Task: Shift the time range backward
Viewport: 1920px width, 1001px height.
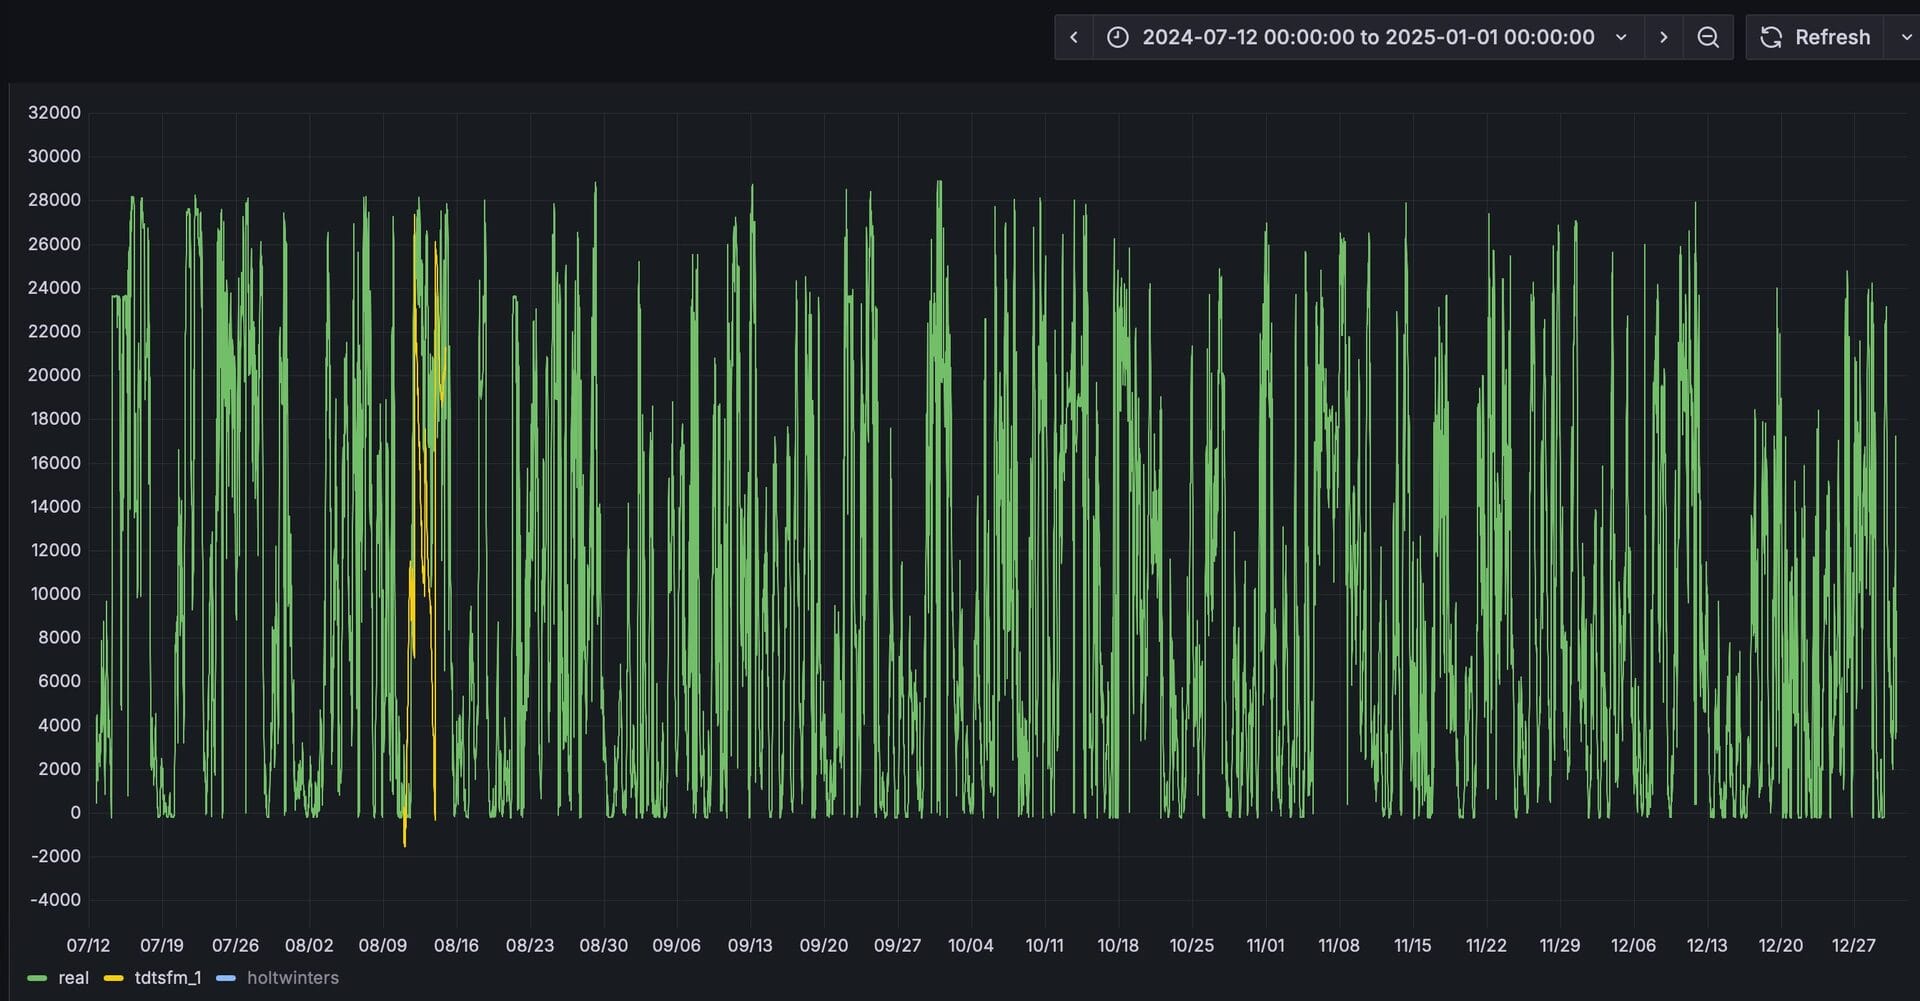Action: pos(1073,37)
